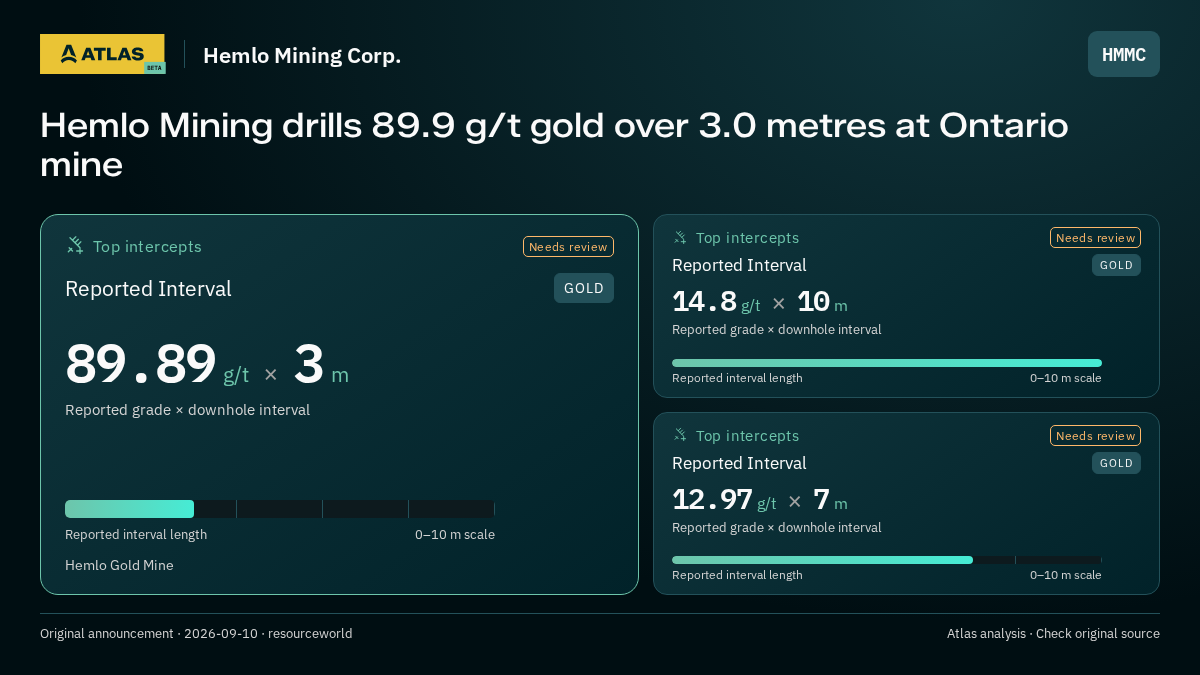Click the 7 m interval length bar

(887, 560)
